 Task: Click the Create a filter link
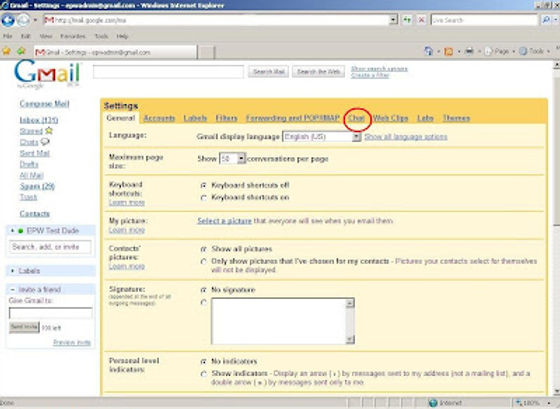370,76
